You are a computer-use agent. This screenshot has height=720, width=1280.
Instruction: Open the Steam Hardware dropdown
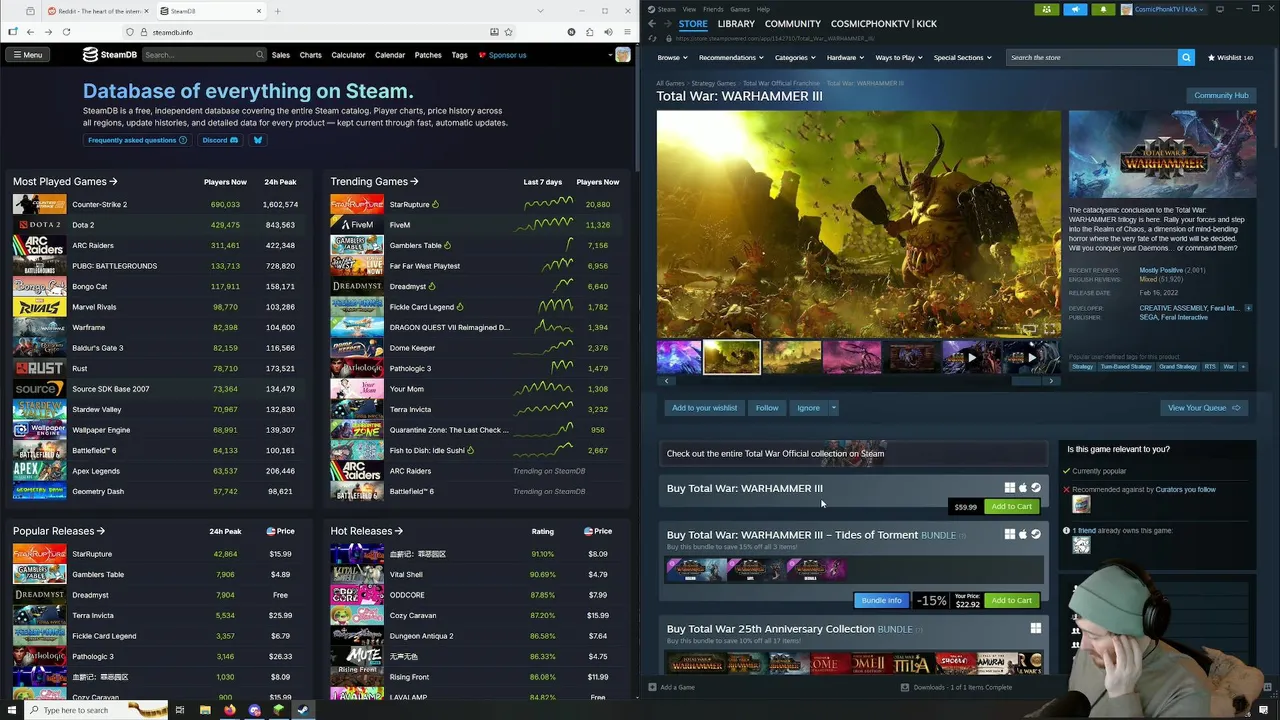coord(845,57)
